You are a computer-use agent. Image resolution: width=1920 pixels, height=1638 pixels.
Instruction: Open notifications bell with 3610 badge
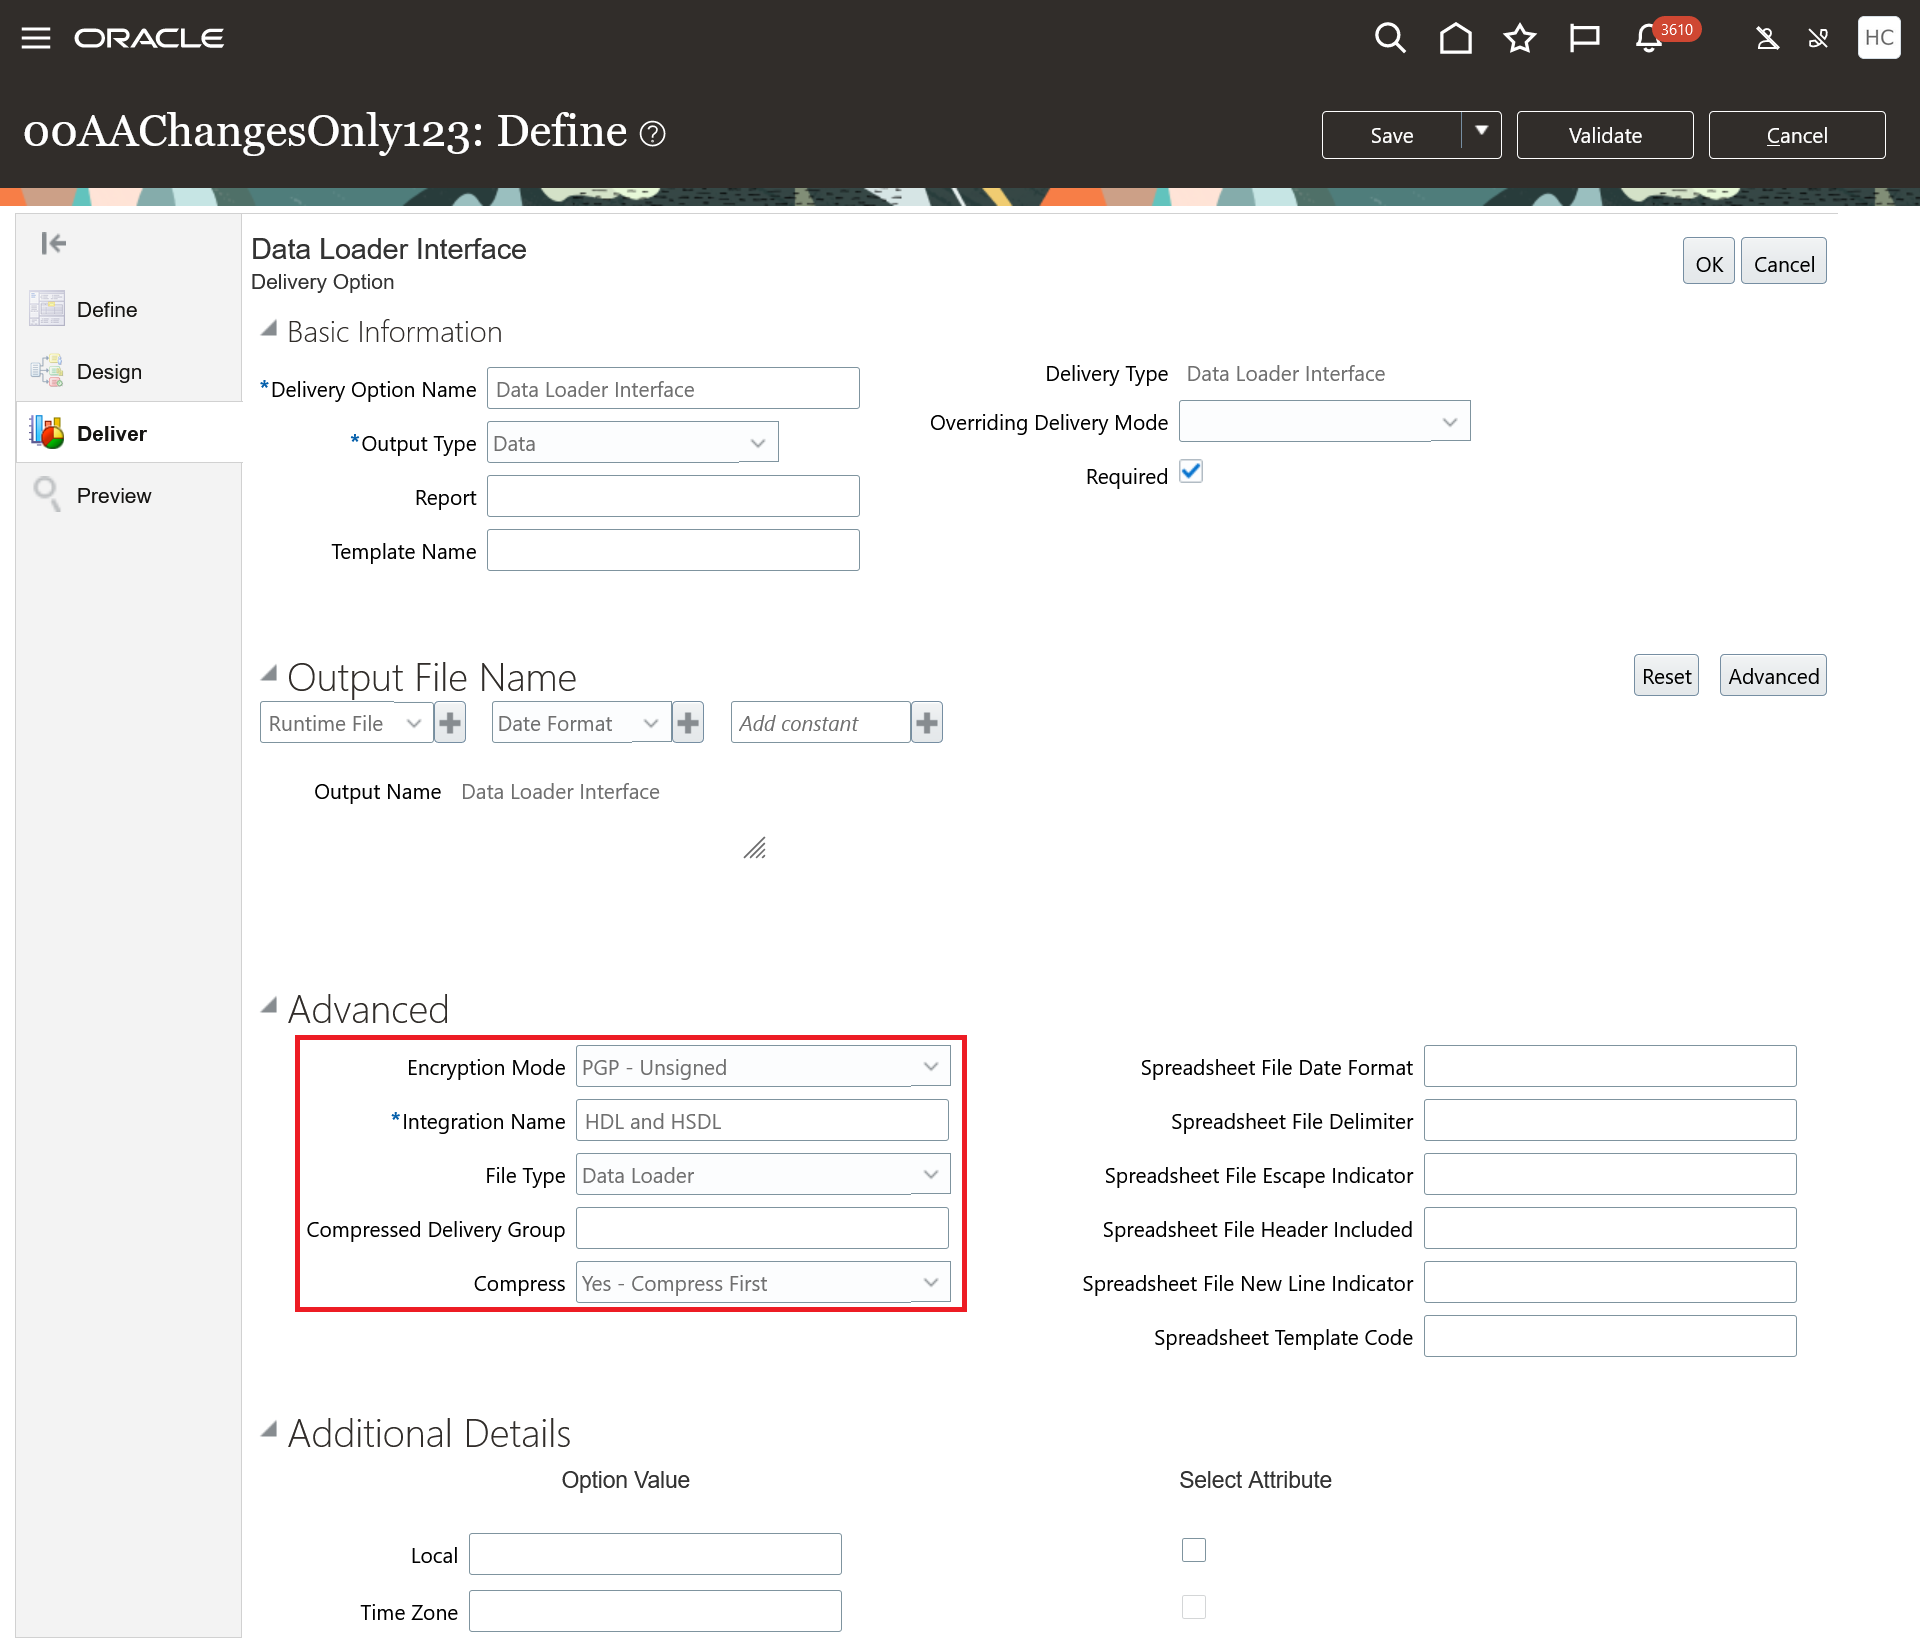1650,38
